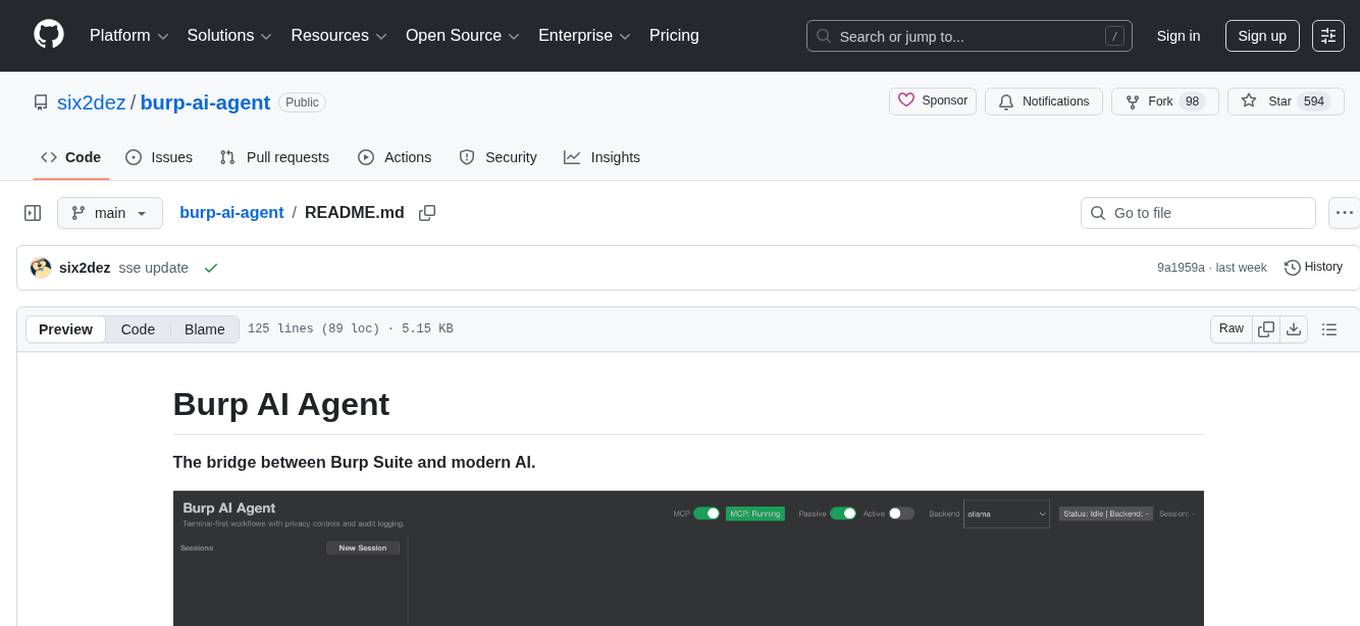The width and height of the screenshot is (1360, 626).
Task: Open the main branch selector
Action: [x=109, y=212]
